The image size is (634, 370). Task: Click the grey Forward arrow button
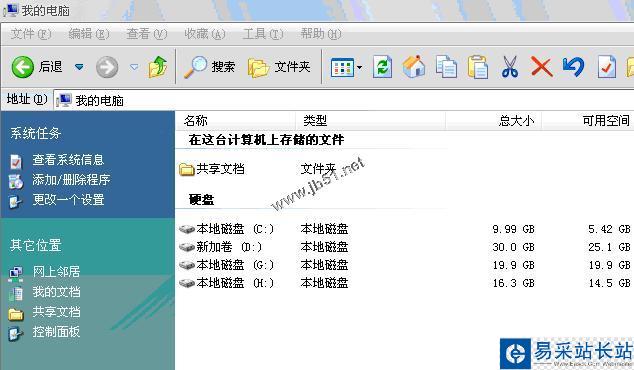point(107,67)
